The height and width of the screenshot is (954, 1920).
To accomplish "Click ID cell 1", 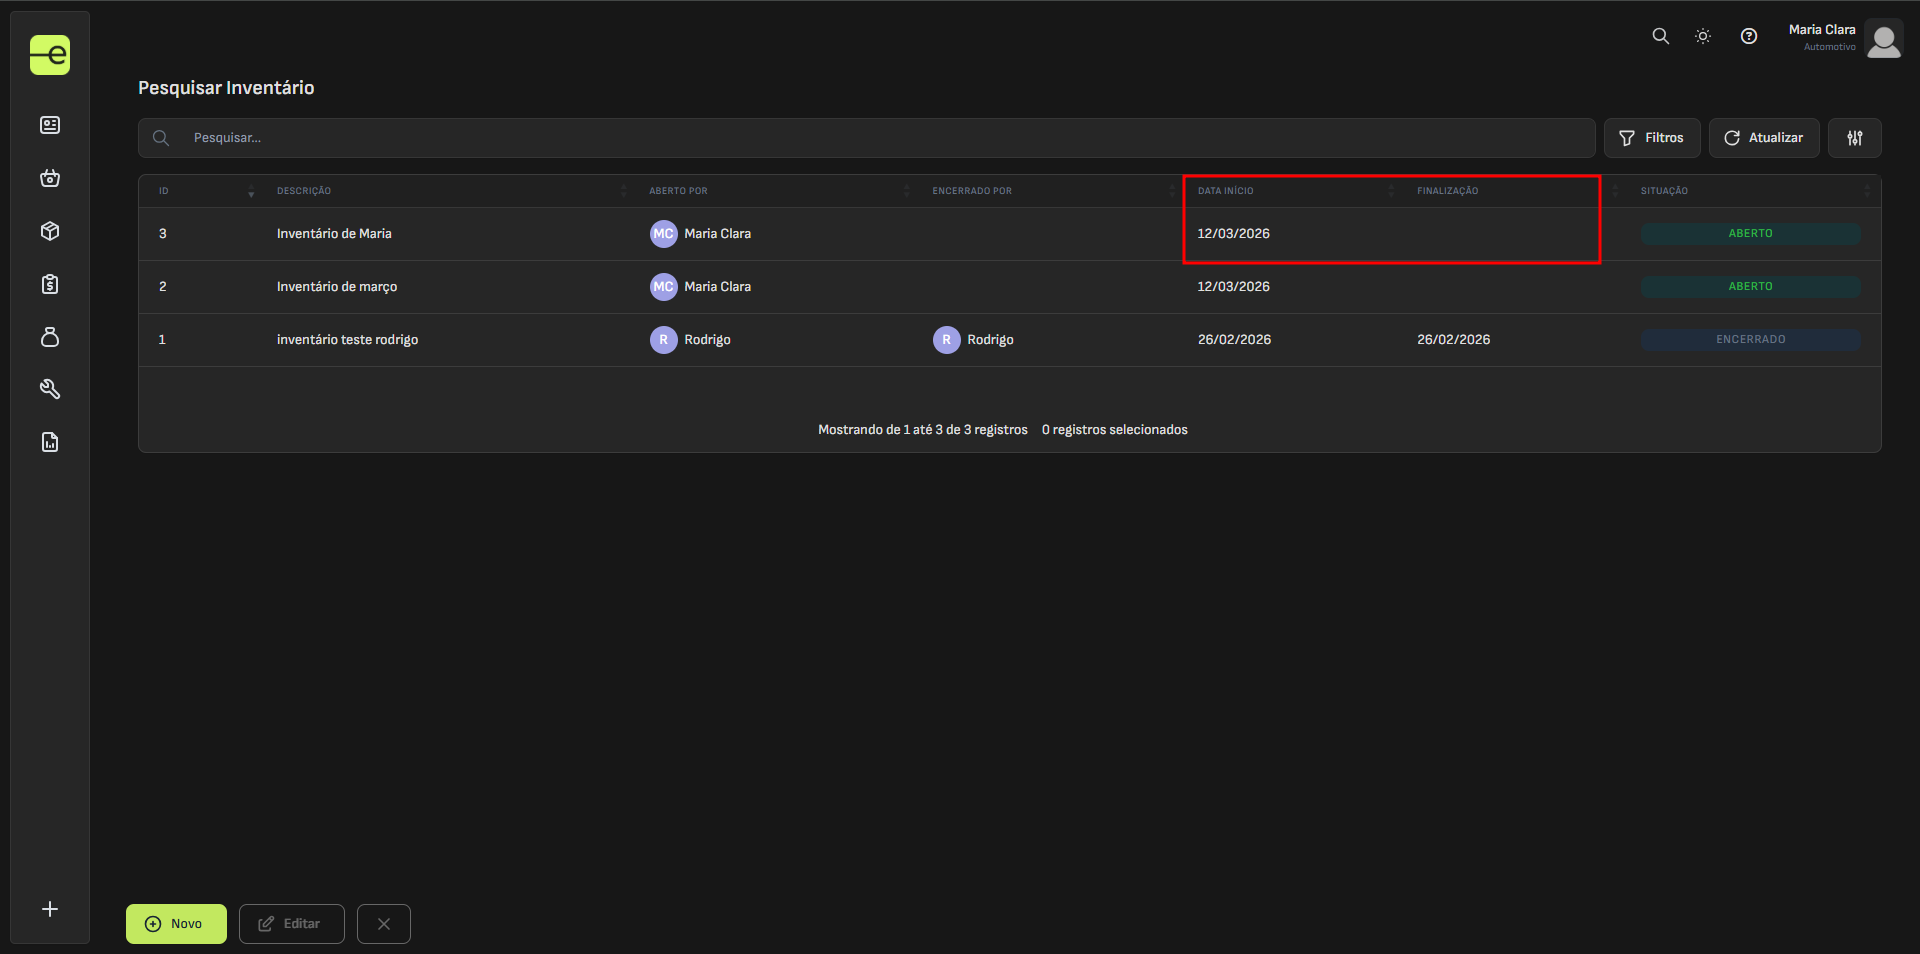I will 162,340.
